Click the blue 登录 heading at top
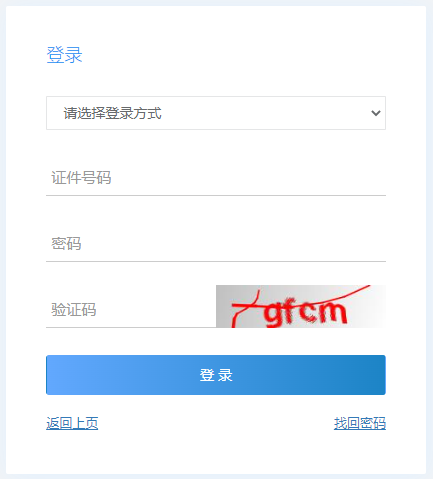 click(x=64, y=55)
